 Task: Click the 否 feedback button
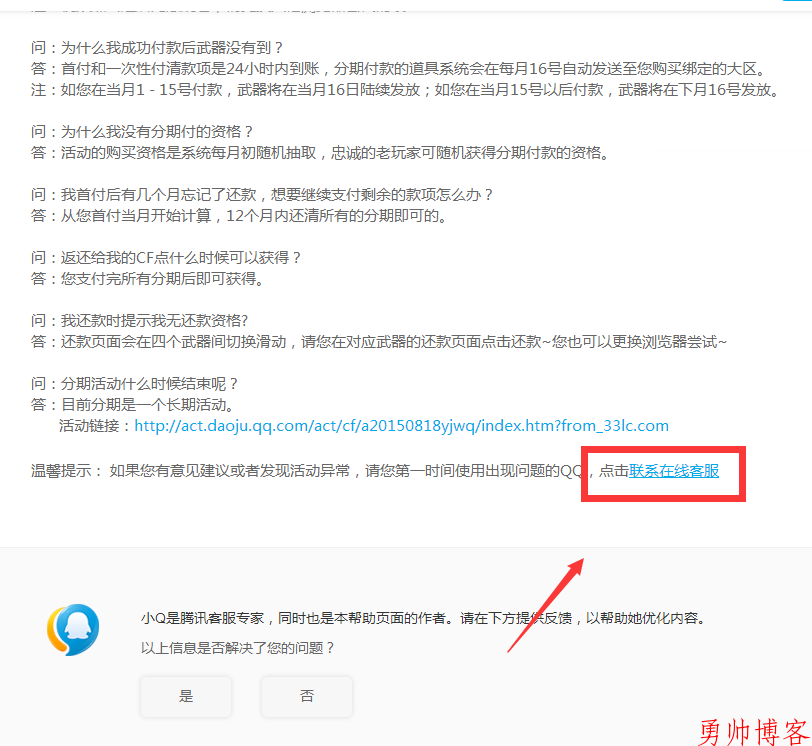pos(307,696)
